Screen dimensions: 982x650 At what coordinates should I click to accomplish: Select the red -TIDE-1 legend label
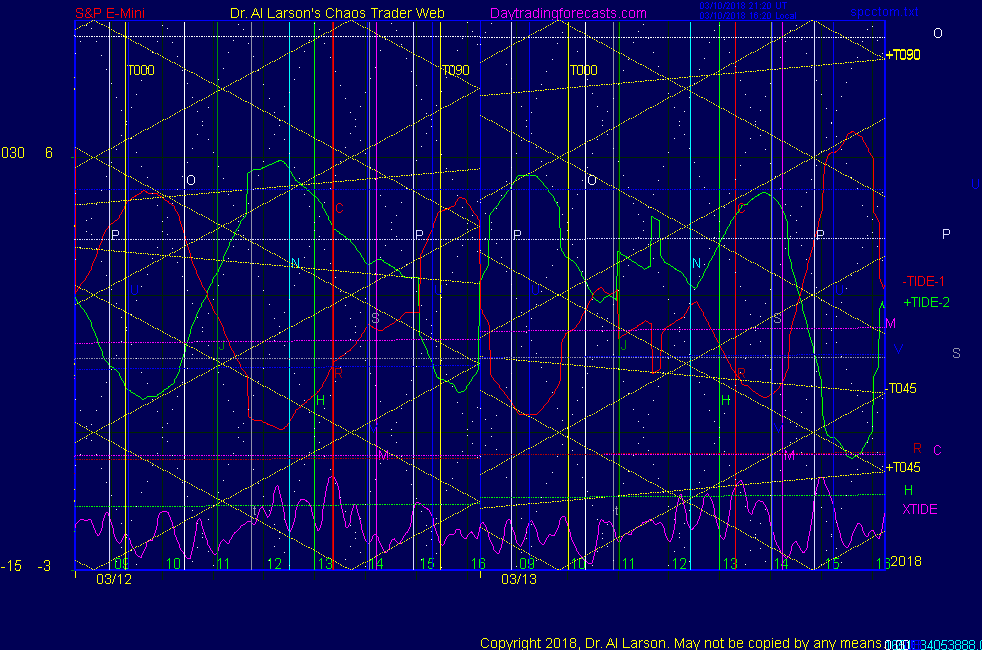tap(925, 281)
